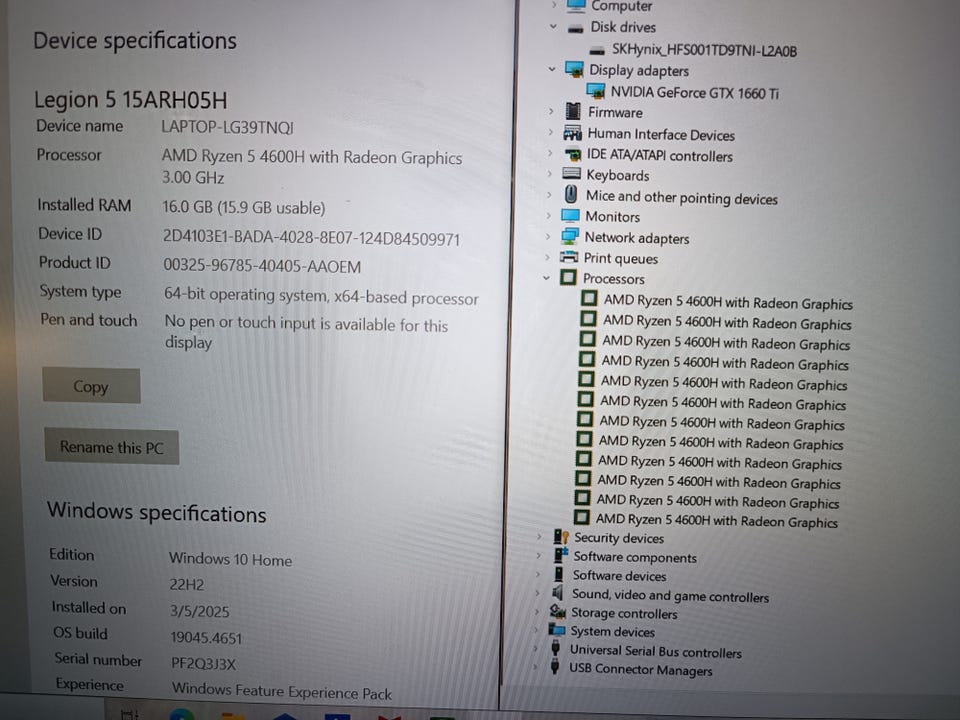
Task: Expand the Network adapters node
Action: (x=547, y=236)
